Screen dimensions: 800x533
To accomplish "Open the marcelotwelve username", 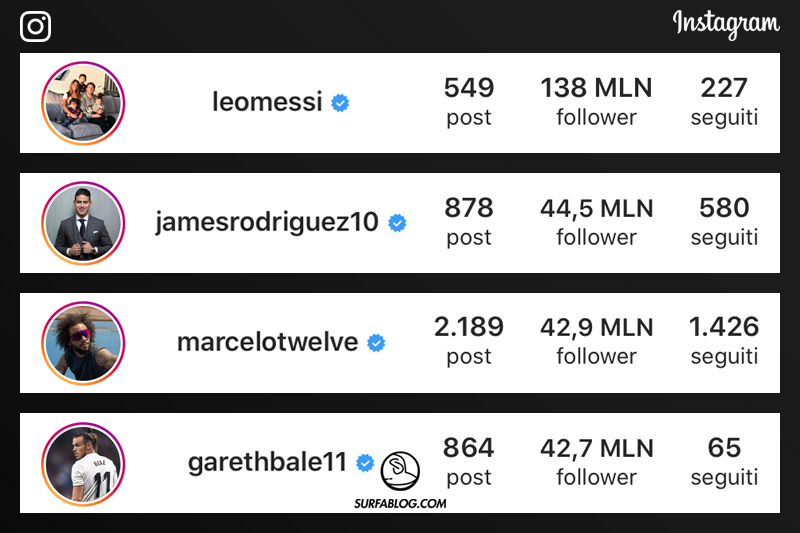I will tap(267, 342).
